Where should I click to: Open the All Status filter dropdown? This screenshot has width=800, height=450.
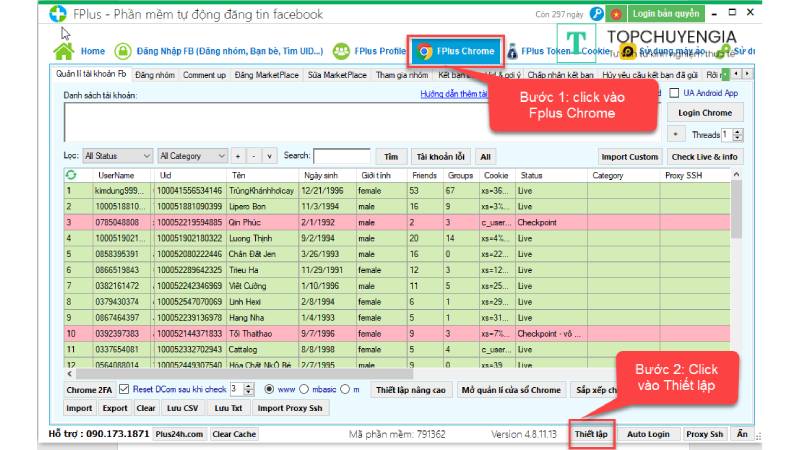116,156
